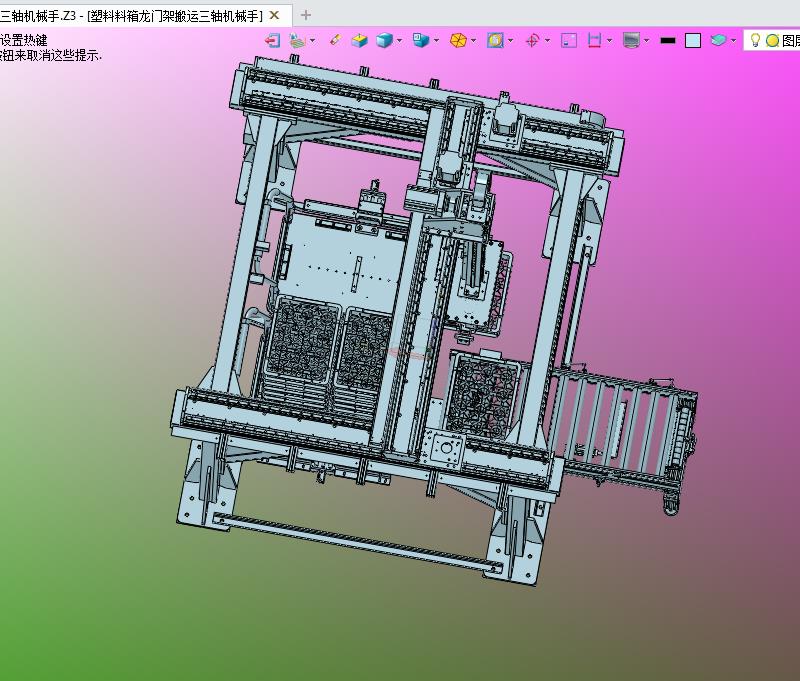
Task: Click the grey monitor display icon
Action: (x=631, y=40)
